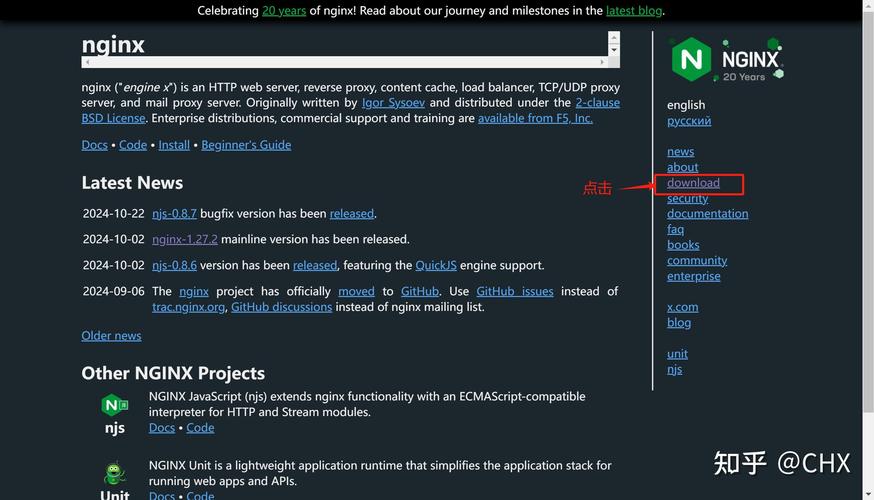The image size is (874, 500).
Task: Open the 'GitHub issues' link
Action: pos(514,292)
